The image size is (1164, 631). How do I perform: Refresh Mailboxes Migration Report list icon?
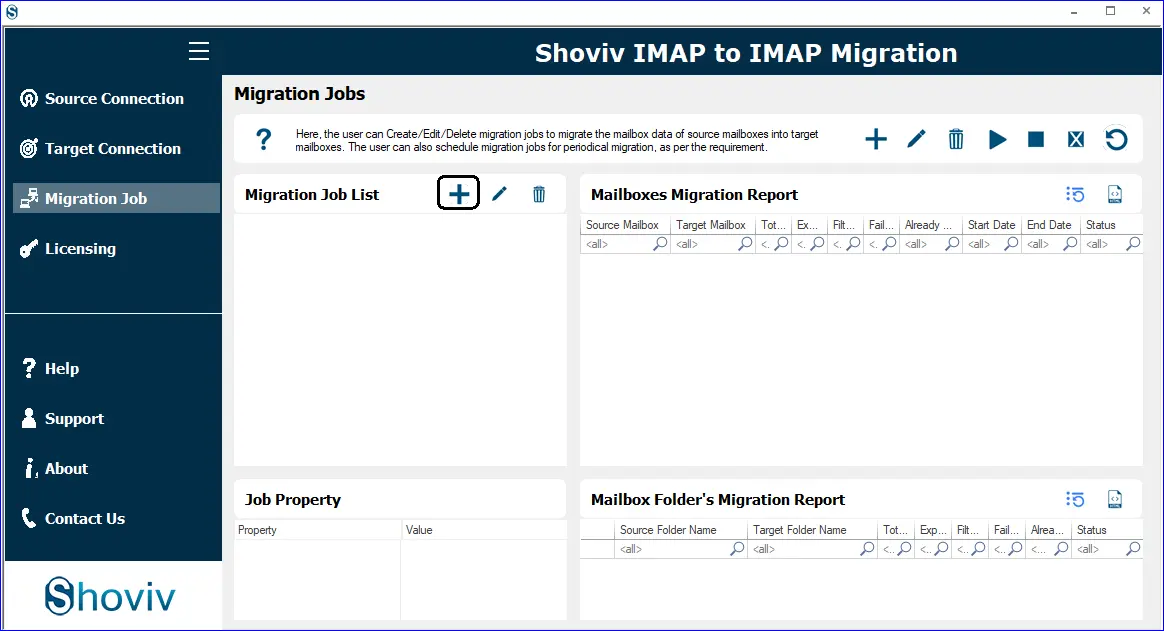pos(1075,194)
